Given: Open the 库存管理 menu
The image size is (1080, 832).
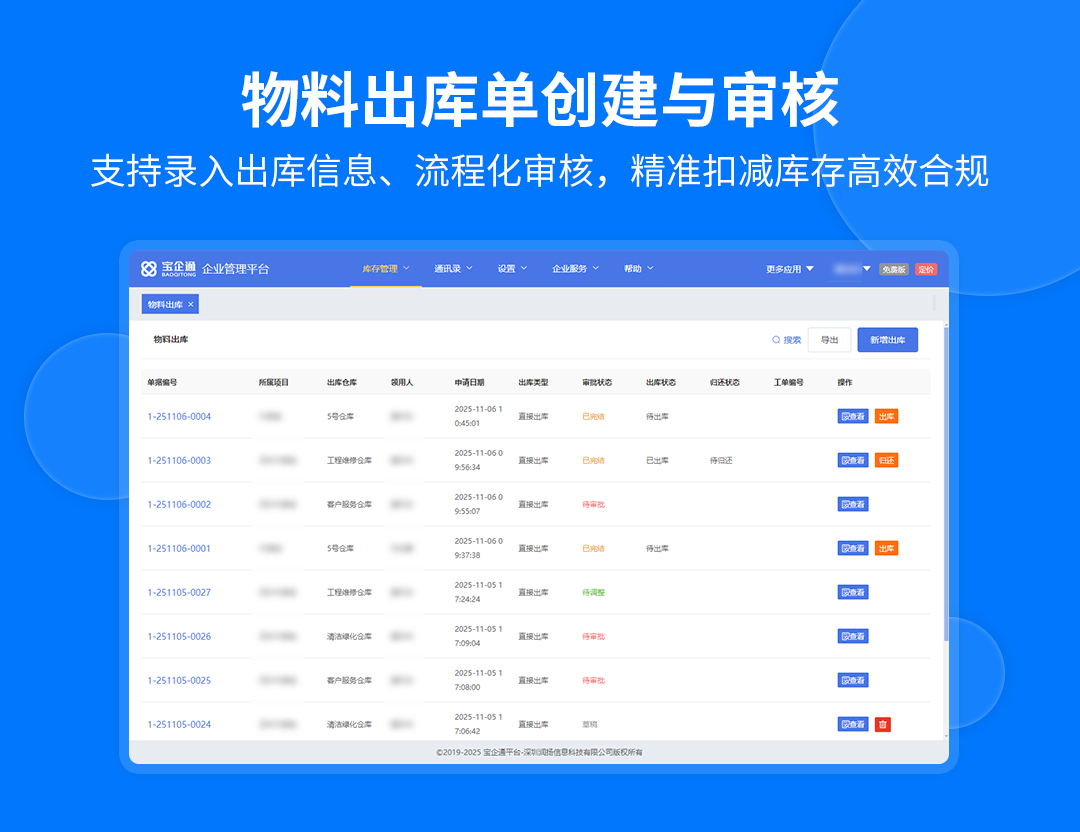Looking at the screenshot, I should [386, 269].
